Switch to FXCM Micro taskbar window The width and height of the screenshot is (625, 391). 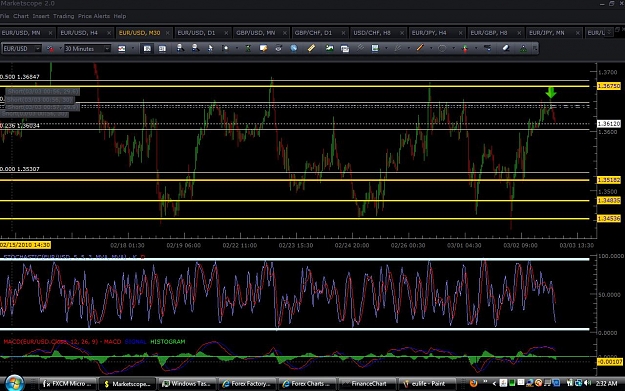pyautogui.click(x=68, y=384)
